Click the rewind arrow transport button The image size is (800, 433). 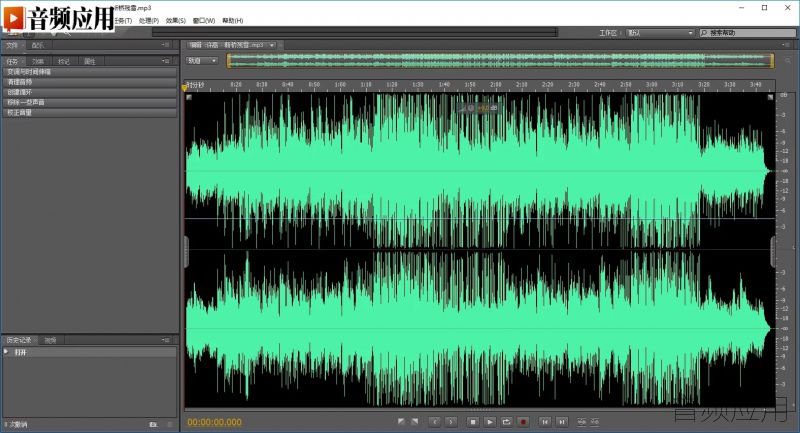[x=435, y=422]
